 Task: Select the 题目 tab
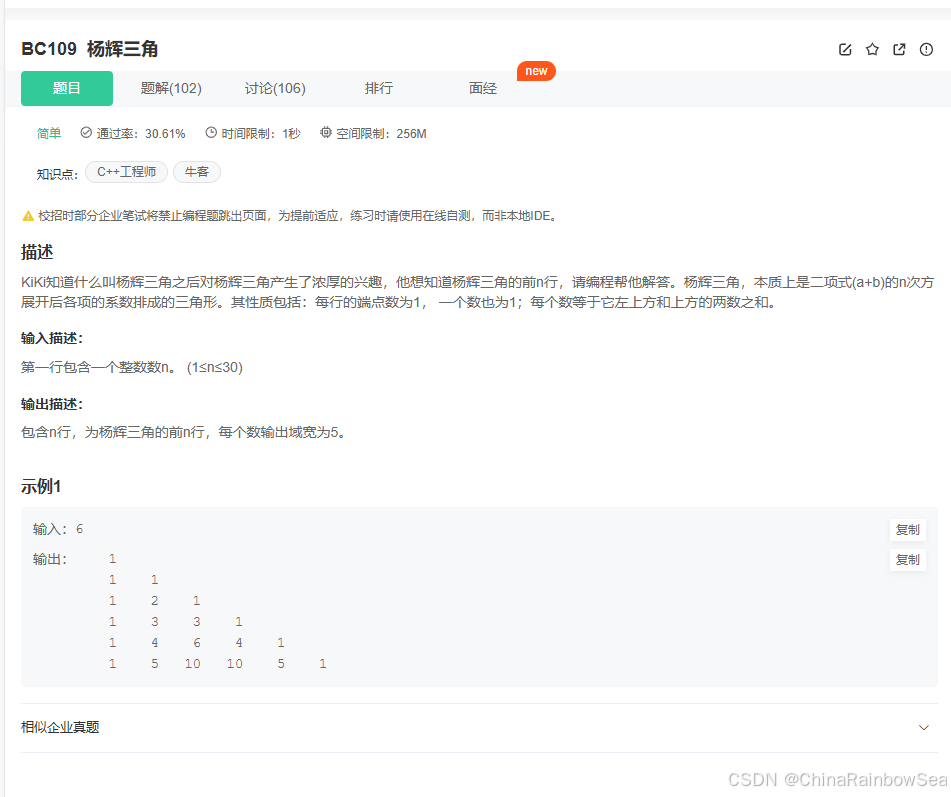pos(67,89)
